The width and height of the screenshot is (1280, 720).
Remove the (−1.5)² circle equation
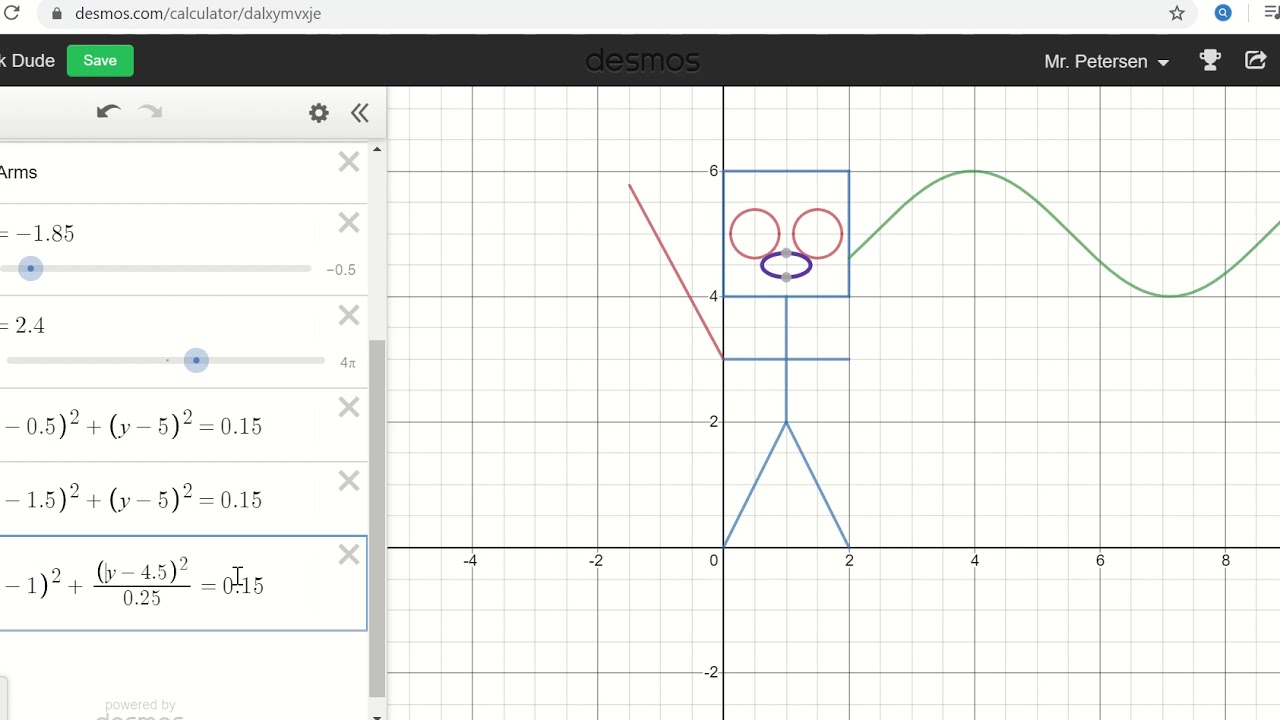point(349,481)
